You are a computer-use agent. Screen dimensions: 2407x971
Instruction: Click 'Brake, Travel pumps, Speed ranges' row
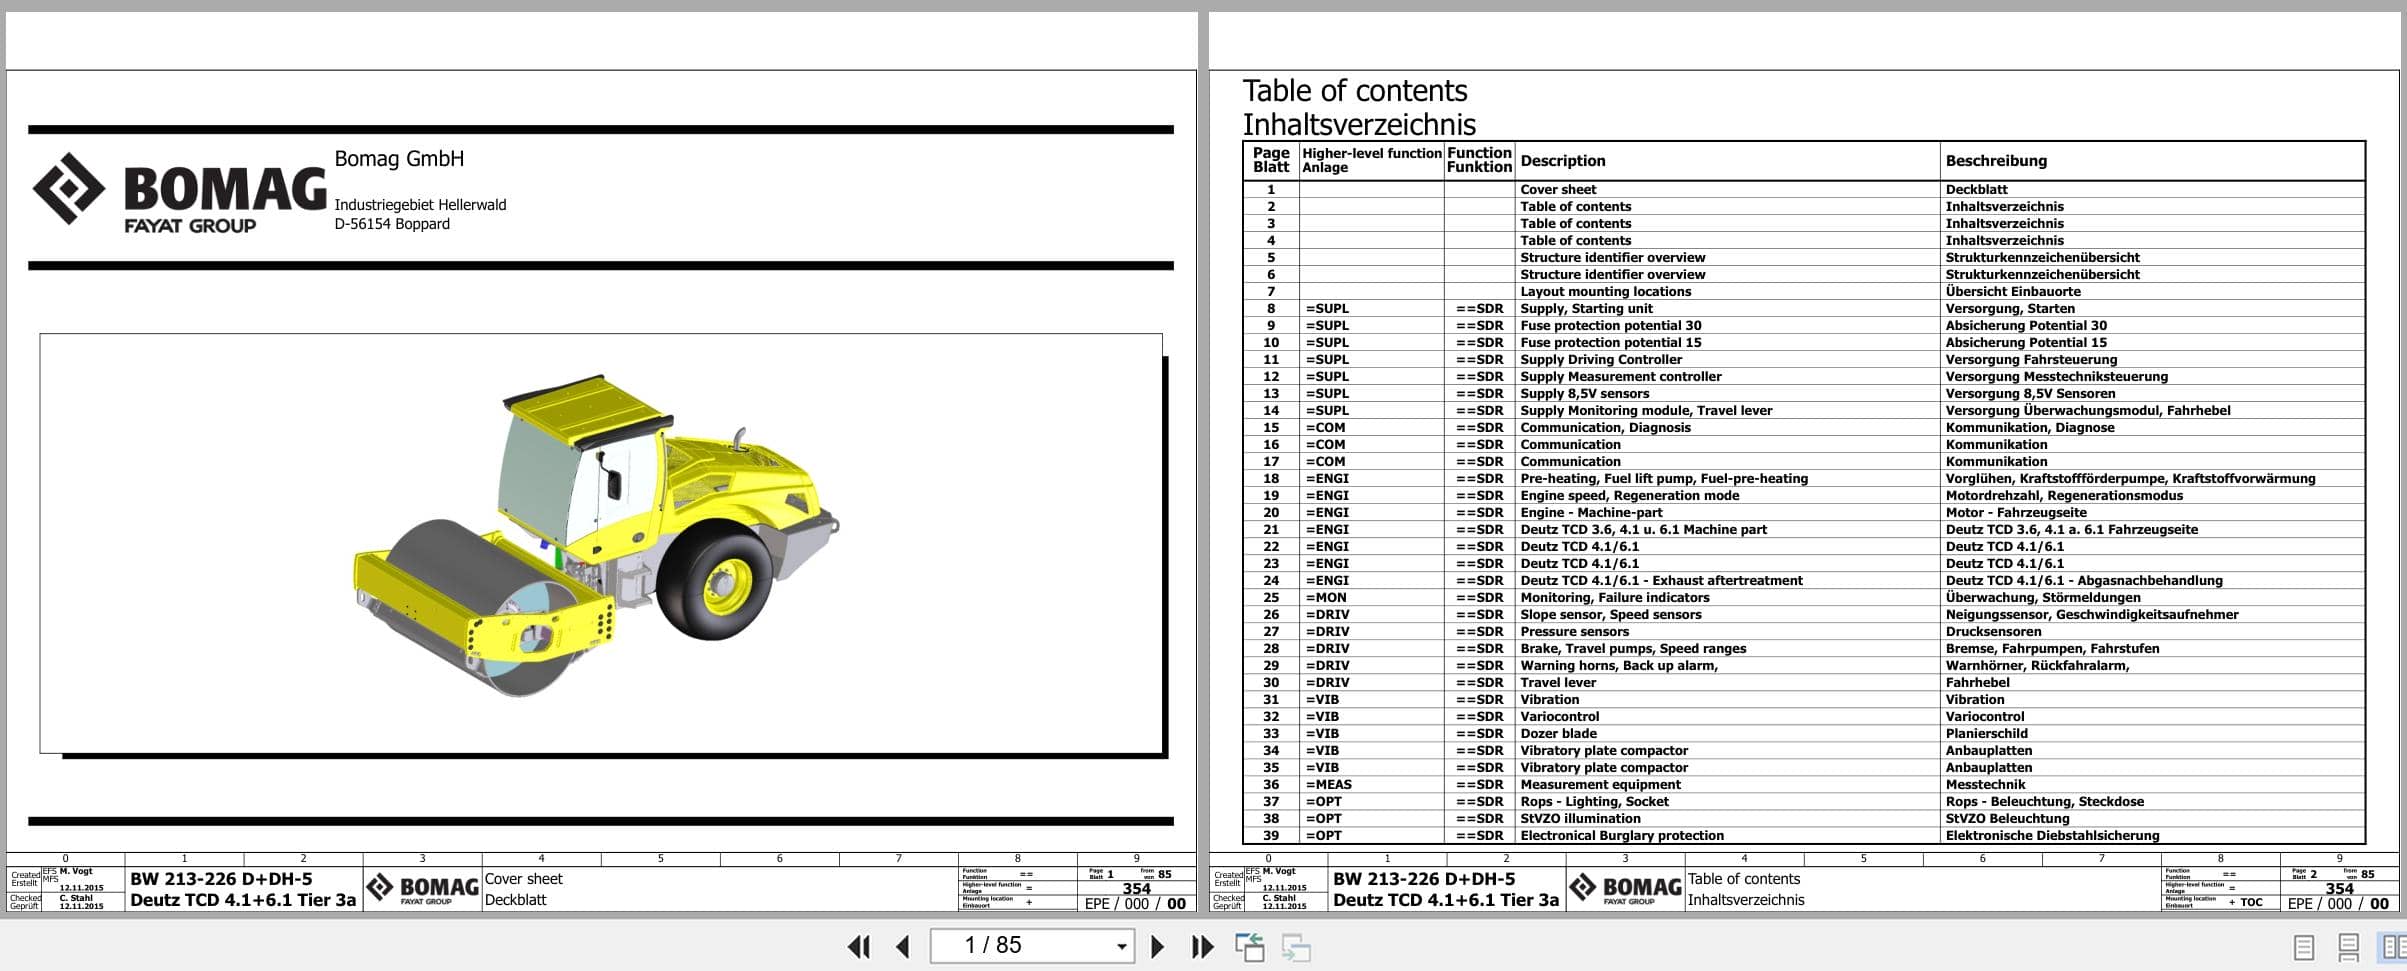point(1633,648)
